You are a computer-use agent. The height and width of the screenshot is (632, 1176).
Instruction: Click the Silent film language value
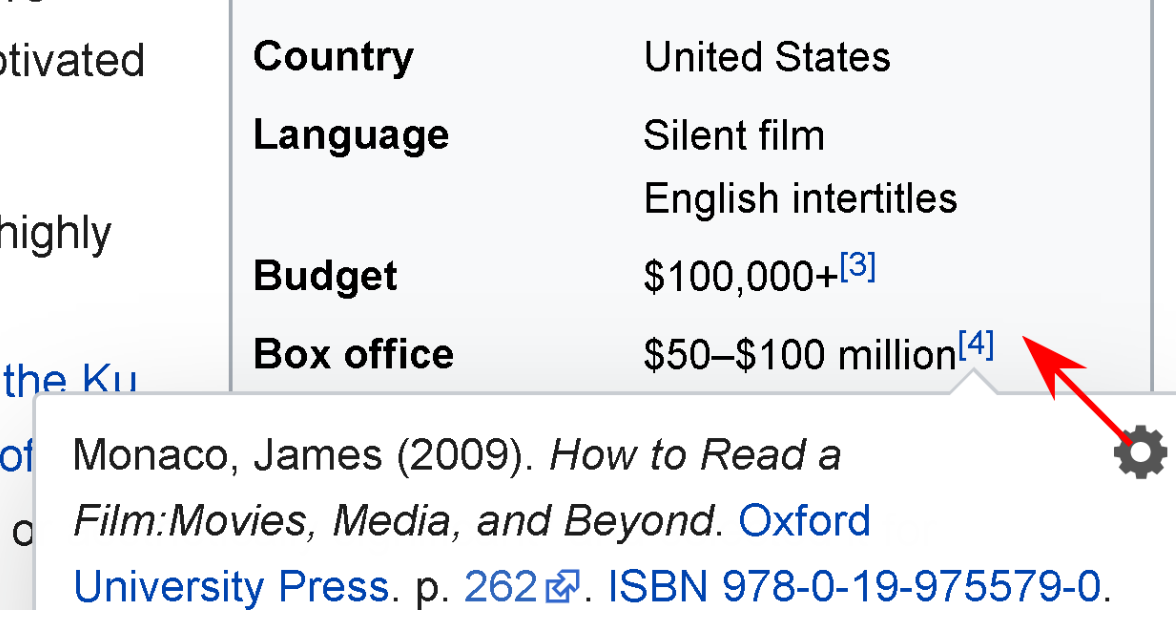click(x=734, y=135)
